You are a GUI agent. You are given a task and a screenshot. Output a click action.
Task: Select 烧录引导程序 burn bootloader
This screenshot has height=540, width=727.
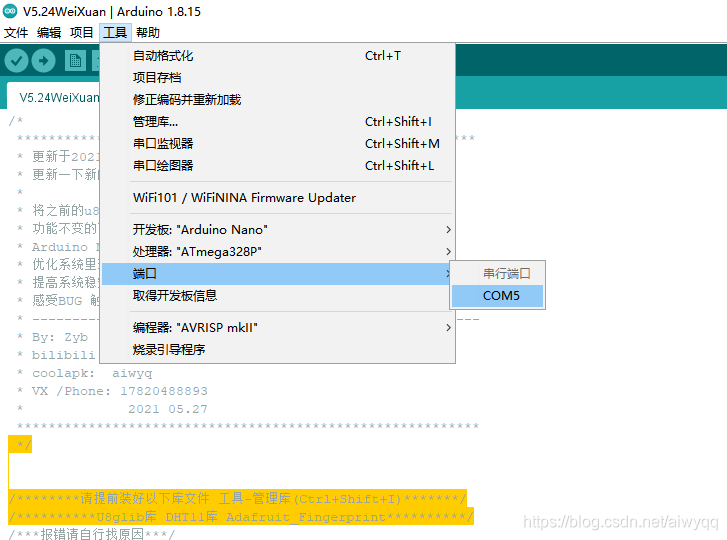(x=277, y=349)
